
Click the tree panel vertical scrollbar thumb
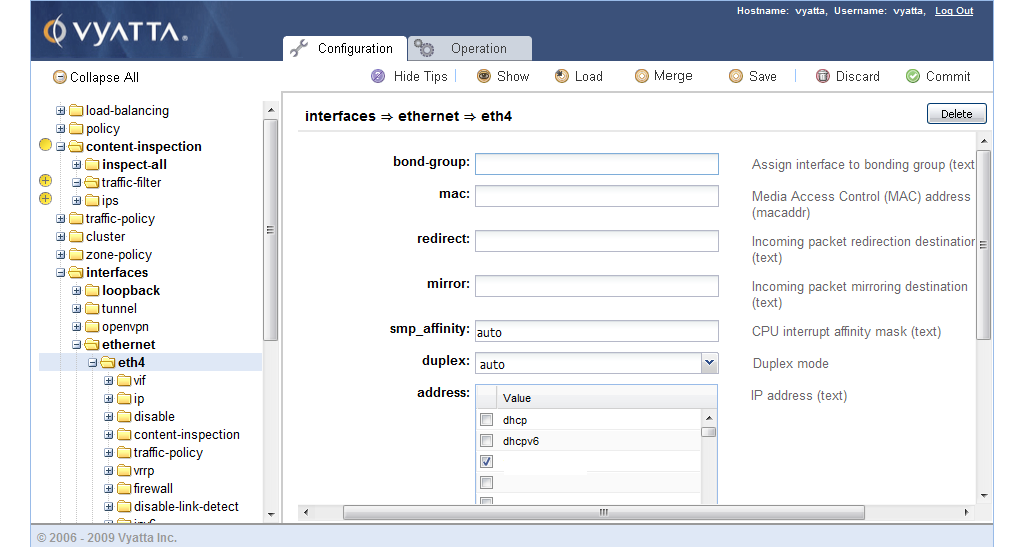270,230
